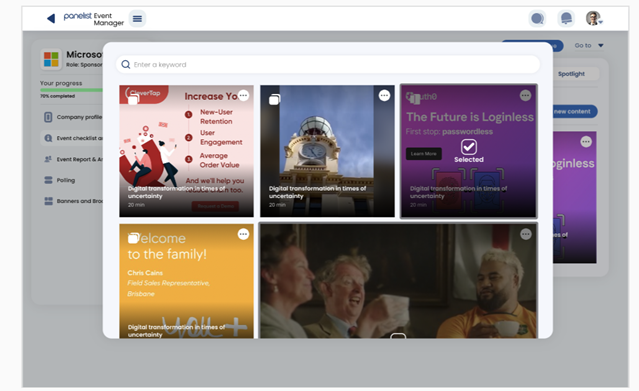Click the Learn More button on Loginless card
639x391 pixels.
[424, 154]
